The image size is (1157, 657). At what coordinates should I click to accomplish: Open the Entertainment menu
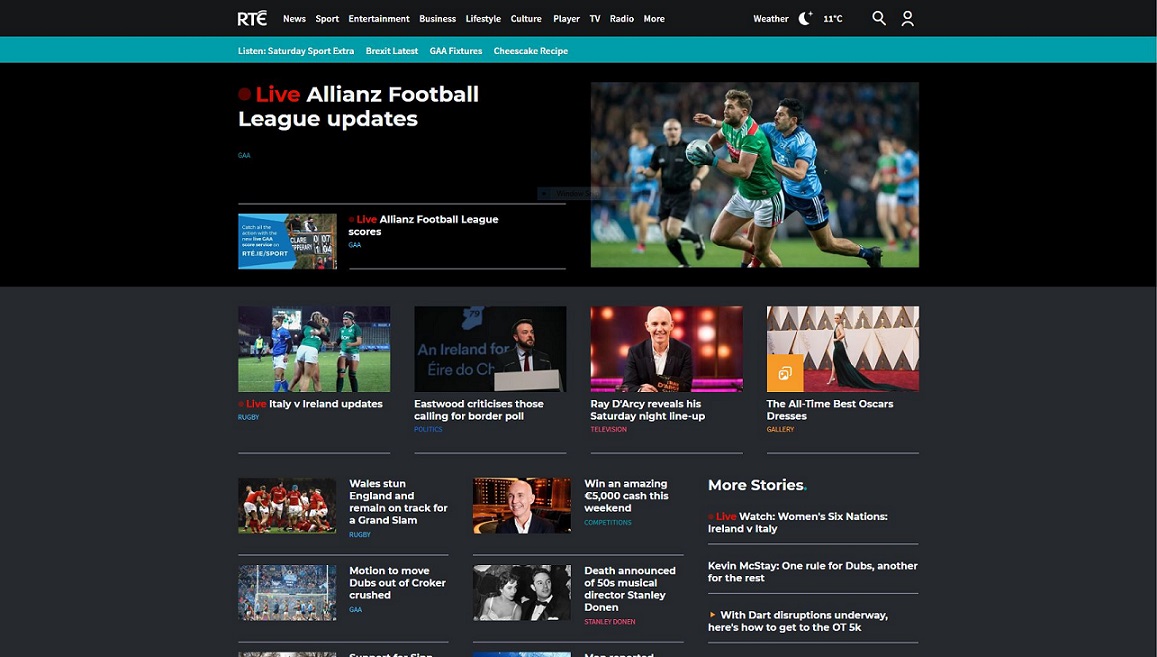pyautogui.click(x=379, y=19)
